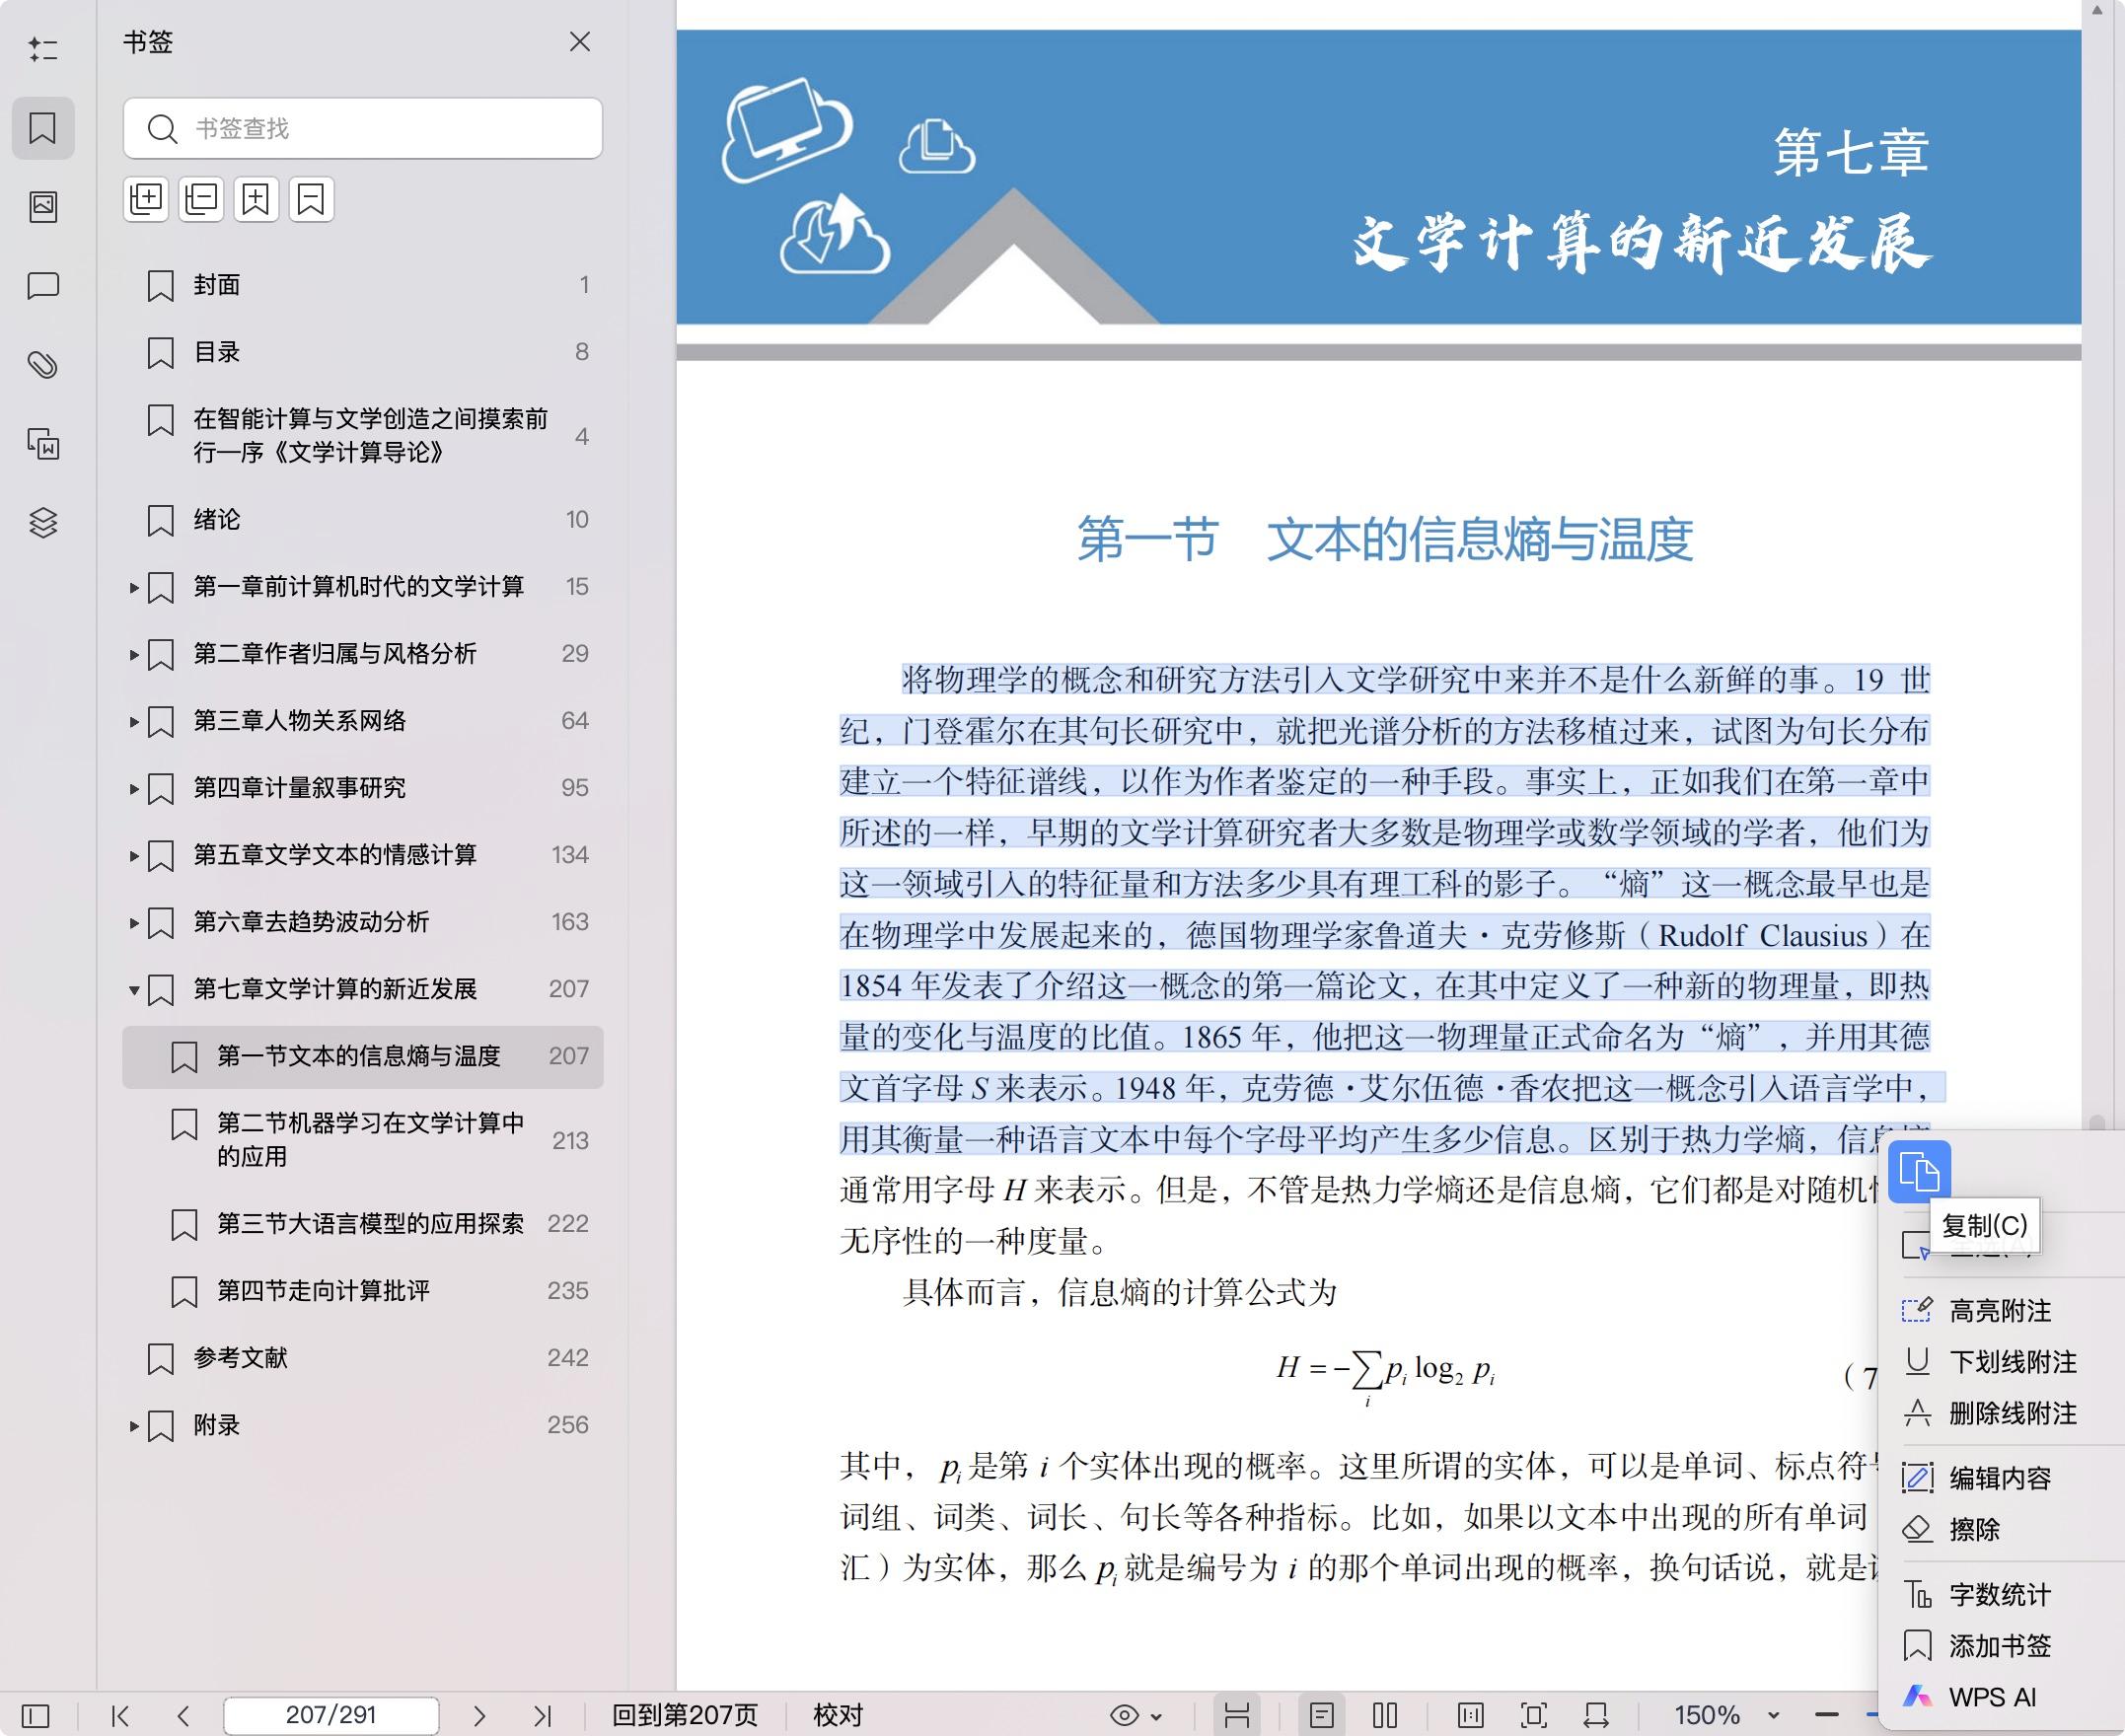Click the delete bookmark icon in toolbar

311,199
